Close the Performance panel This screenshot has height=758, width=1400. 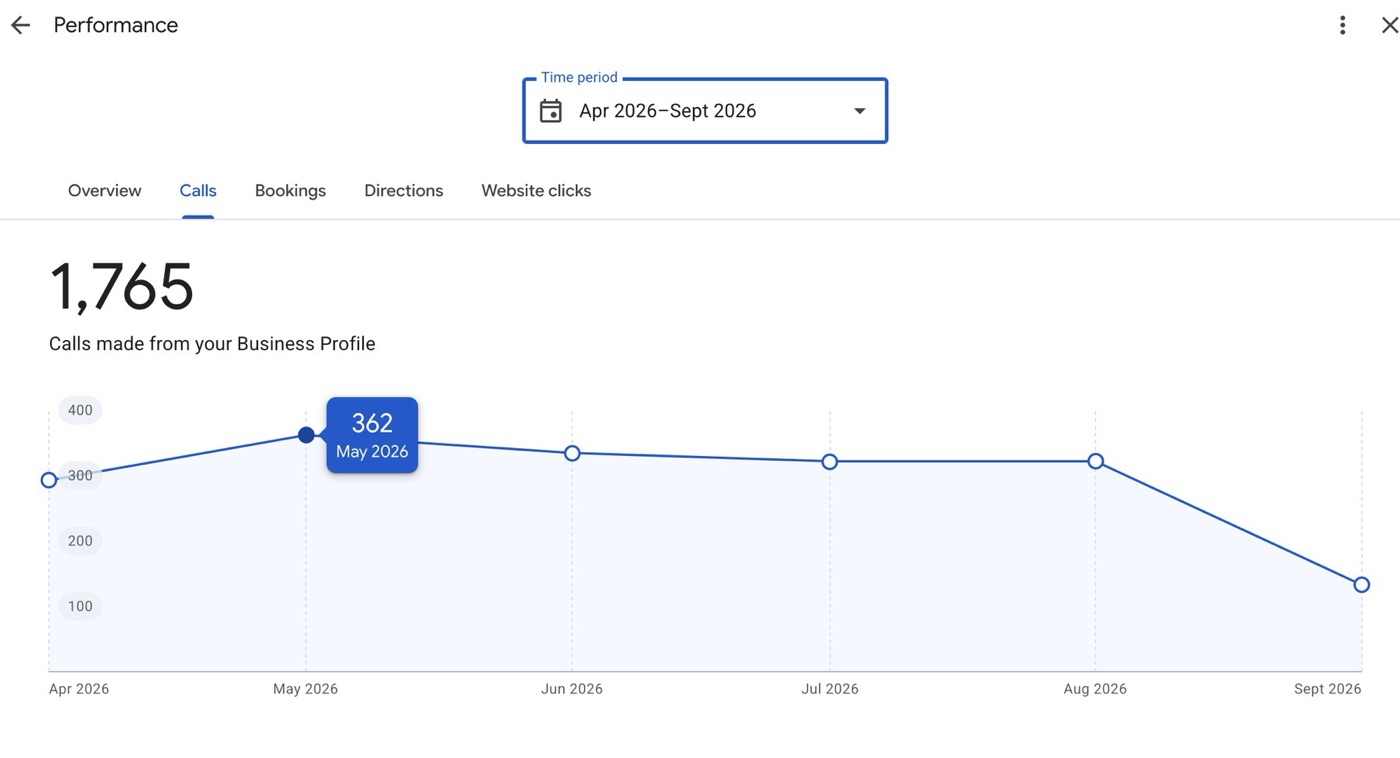tap(1389, 26)
